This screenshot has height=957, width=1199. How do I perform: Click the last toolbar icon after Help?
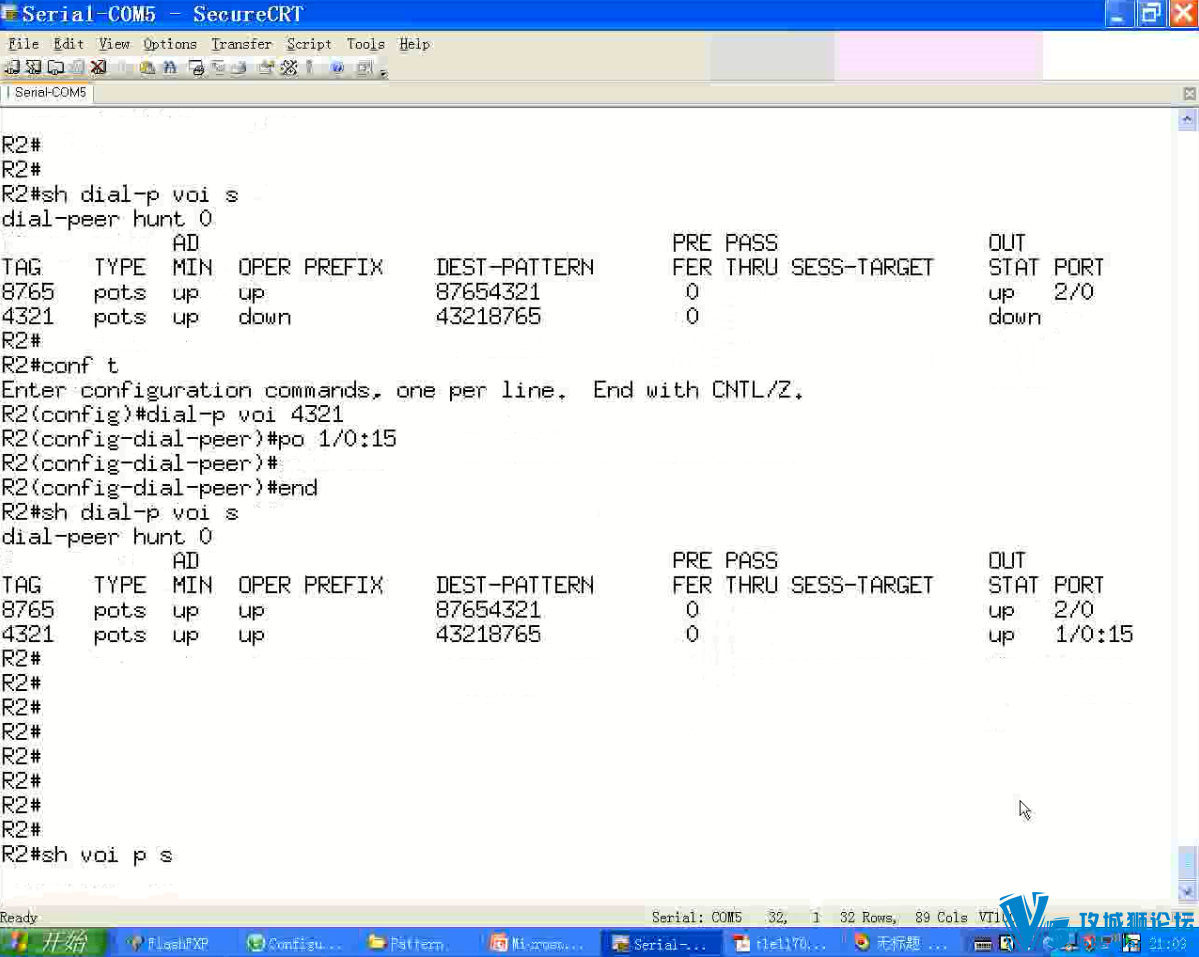[x=365, y=67]
